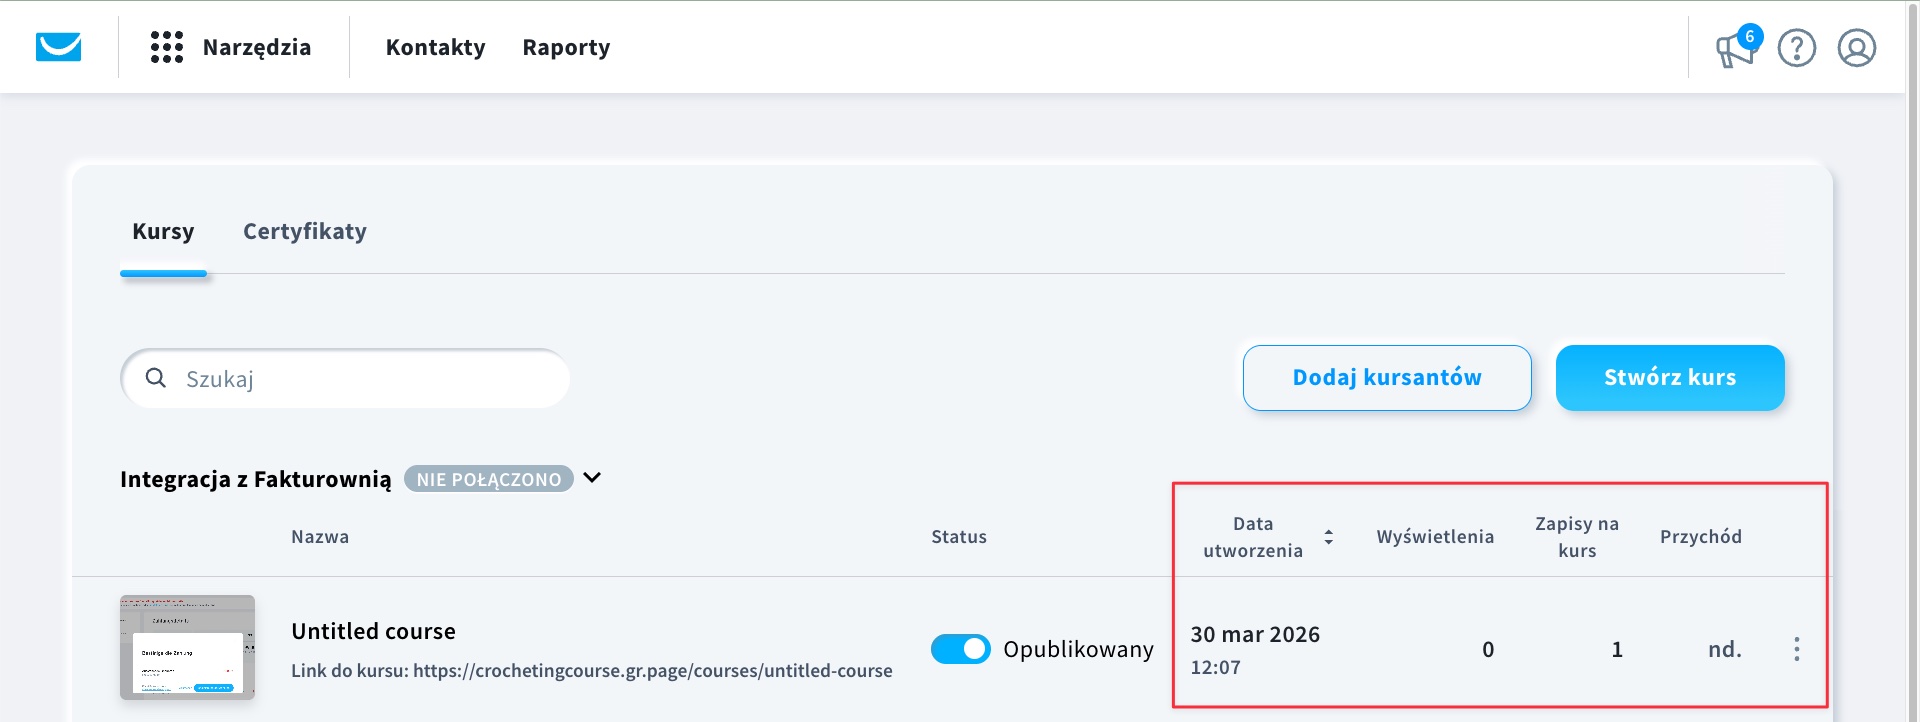Click the Dodaj kursantów button
The width and height of the screenshot is (1920, 722).
click(x=1387, y=378)
